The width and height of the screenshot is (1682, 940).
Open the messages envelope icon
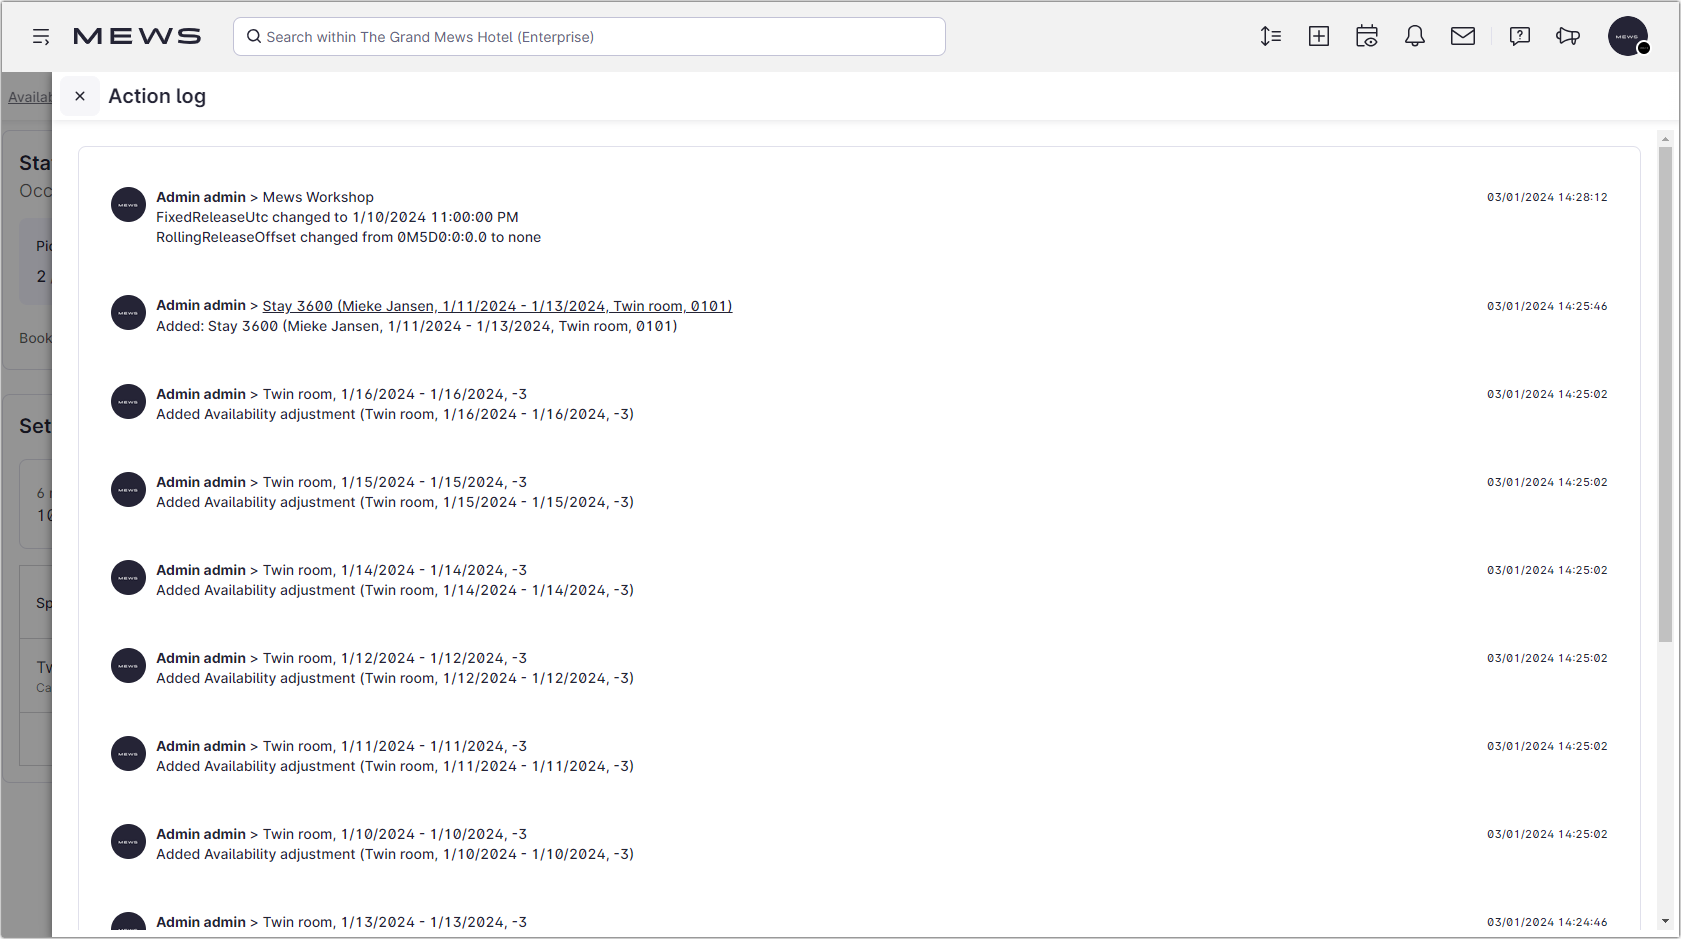1463,36
